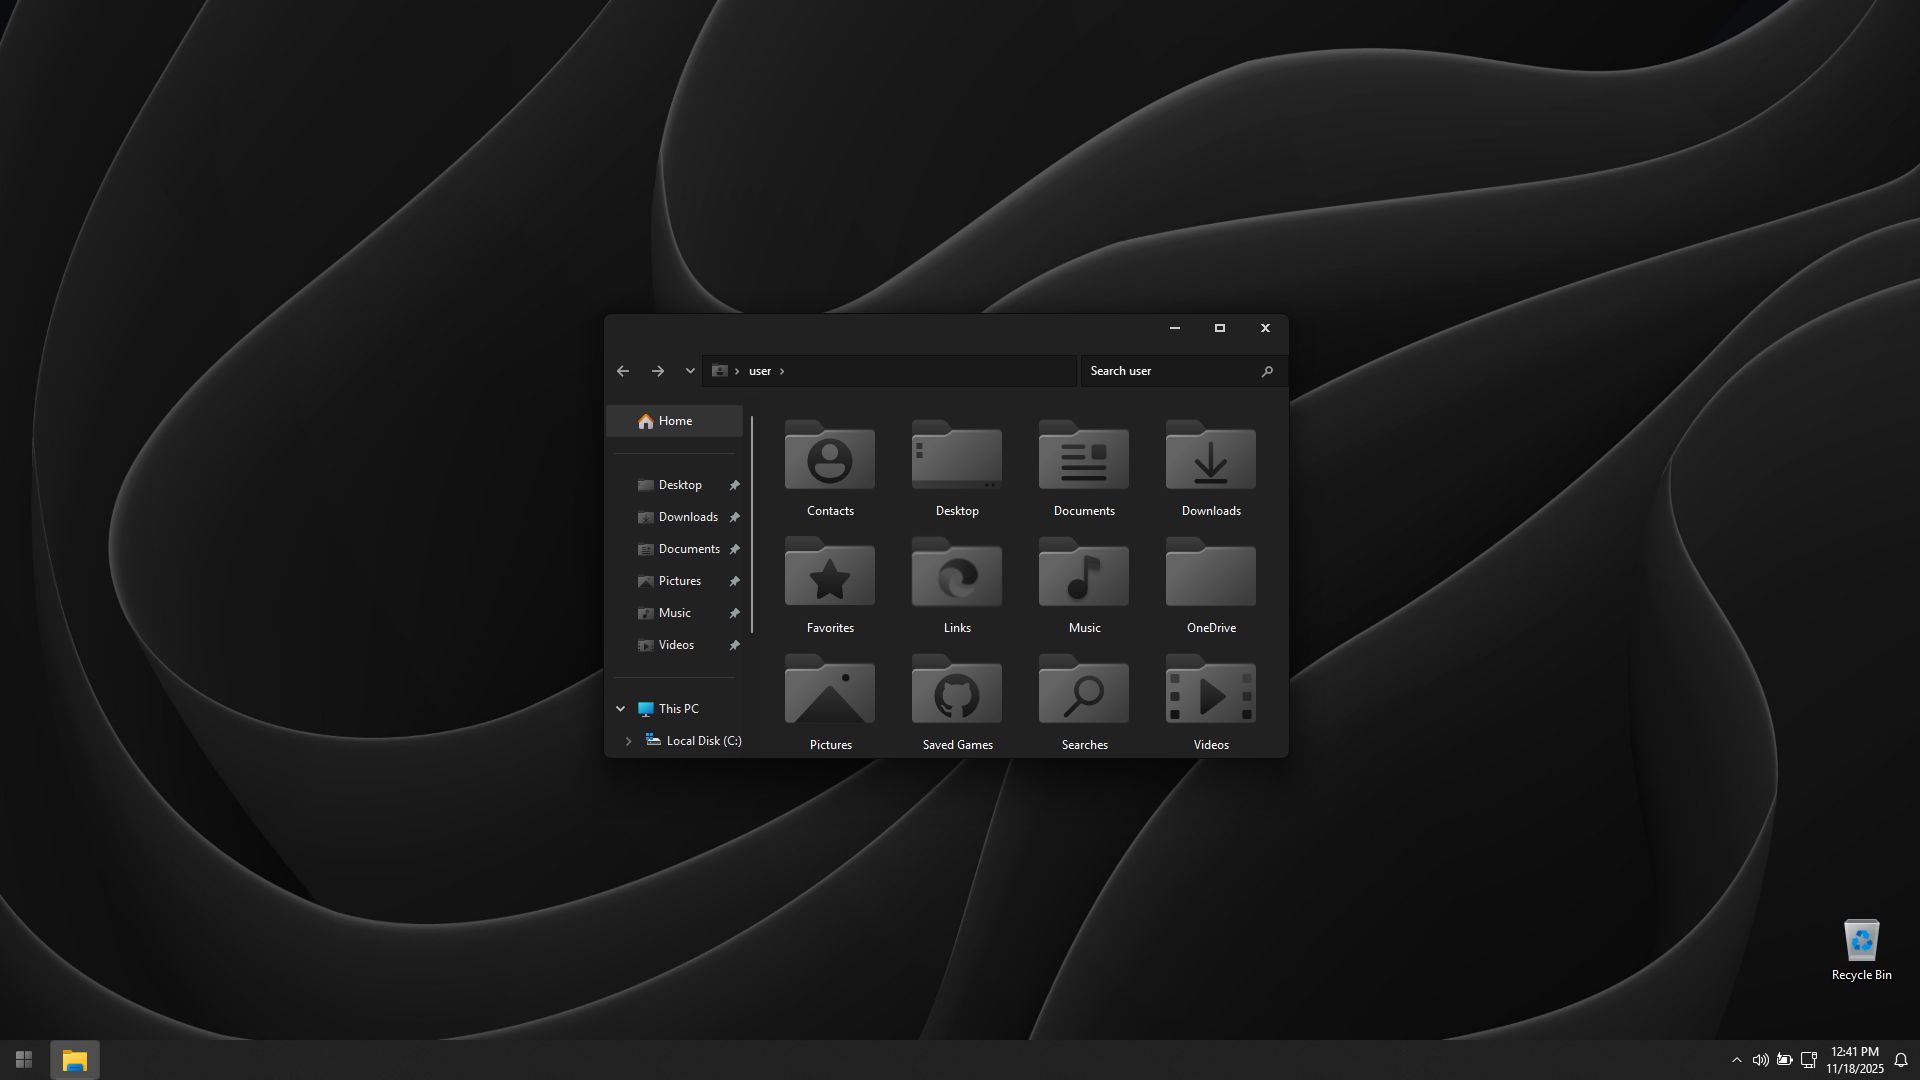This screenshot has width=1920, height=1080.
Task: Open the Favorites star folder
Action: [x=829, y=574]
